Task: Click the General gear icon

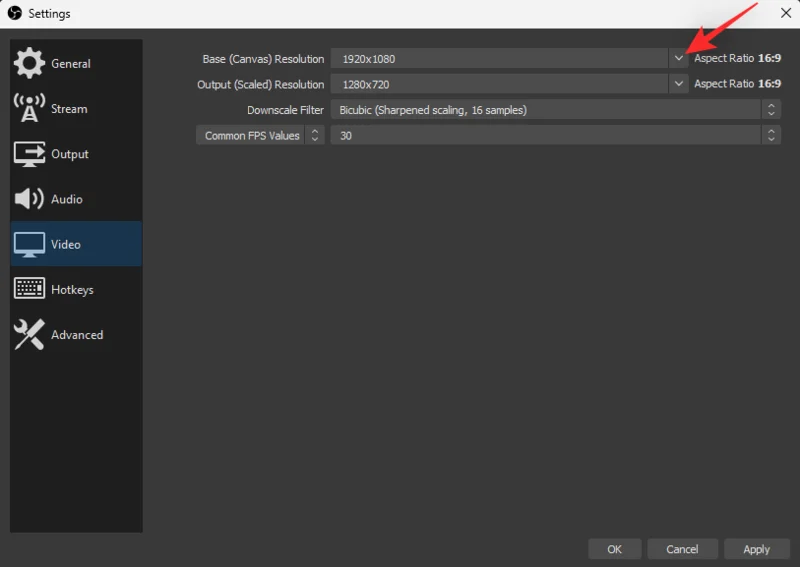Action: pyautogui.click(x=29, y=63)
